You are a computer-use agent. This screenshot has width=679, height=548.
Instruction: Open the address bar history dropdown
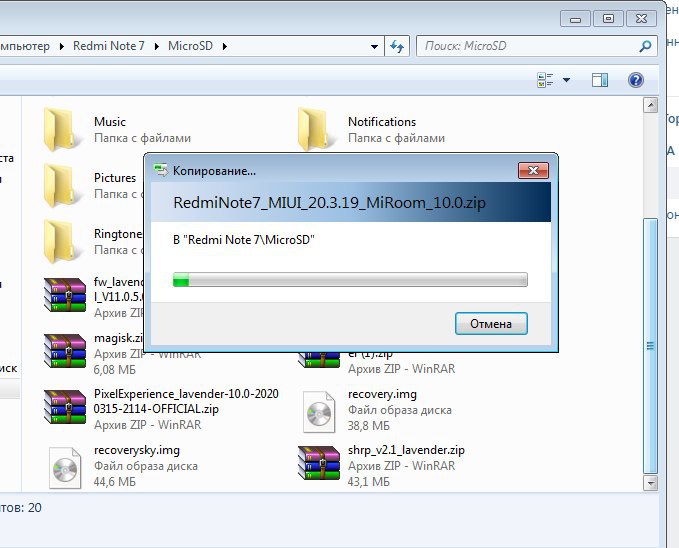(375, 46)
